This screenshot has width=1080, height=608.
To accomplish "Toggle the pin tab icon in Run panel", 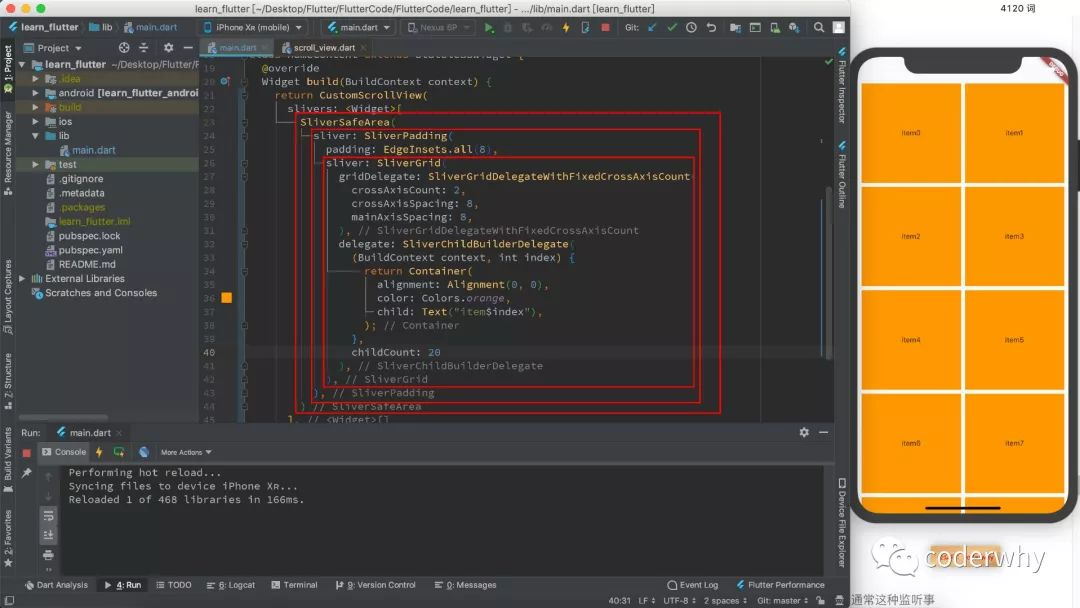I will coord(27,473).
